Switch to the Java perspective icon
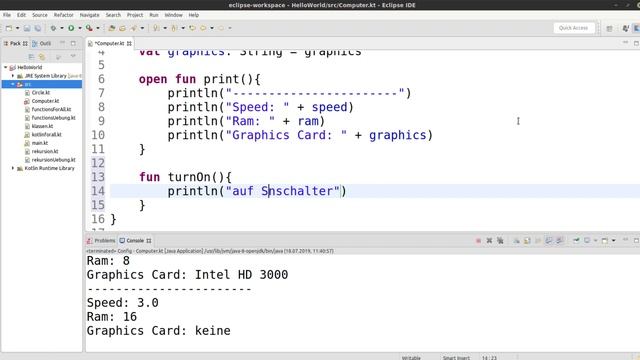This screenshot has height=360, width=640. tap(626, 28)
